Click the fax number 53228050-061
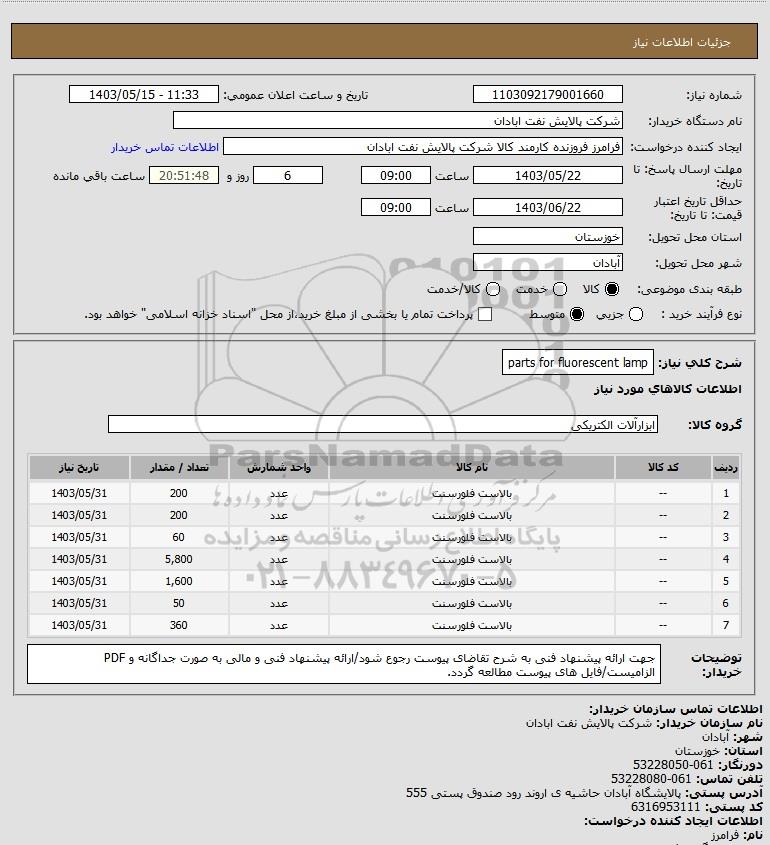This screenshot has width=770, height=845. [x=672, y=765]
